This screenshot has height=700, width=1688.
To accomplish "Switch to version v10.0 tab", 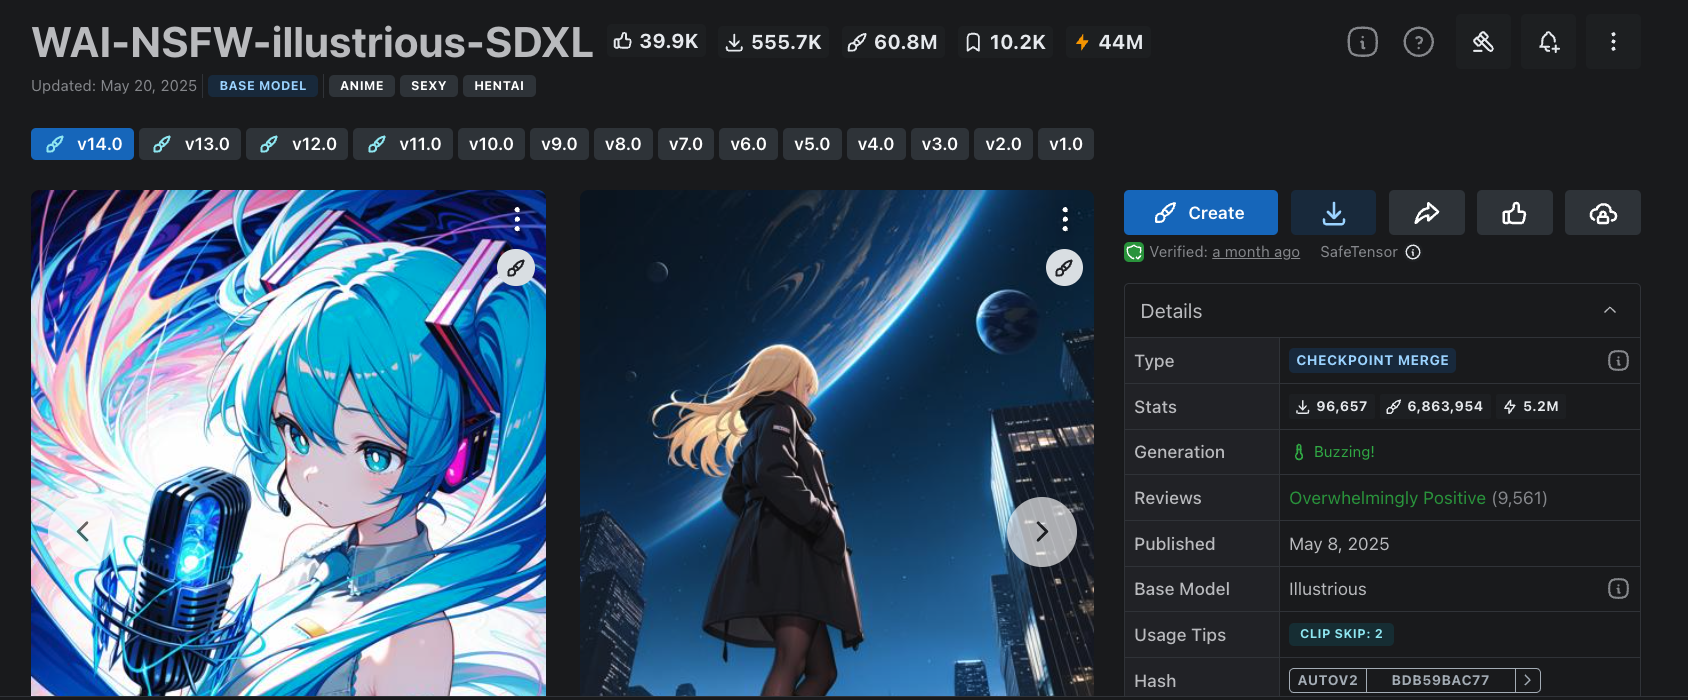I will click(x=491, y=144).
